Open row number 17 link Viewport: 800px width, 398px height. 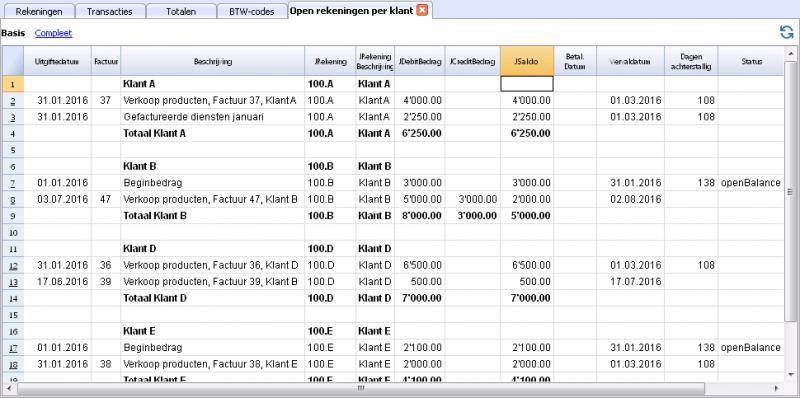pyautogui.click(x=13, y=348)
